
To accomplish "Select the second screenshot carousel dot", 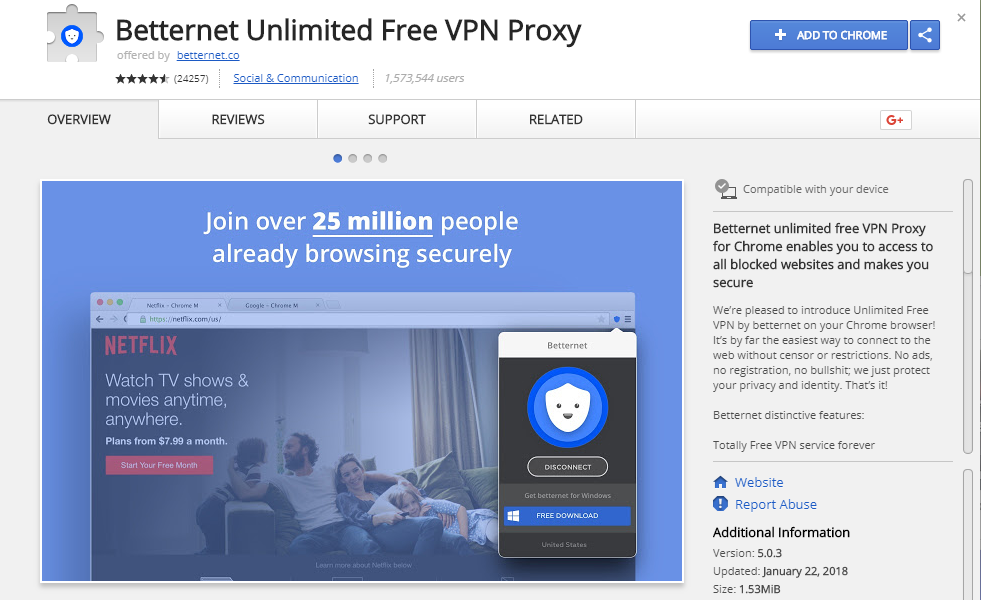I will point(353,158).
